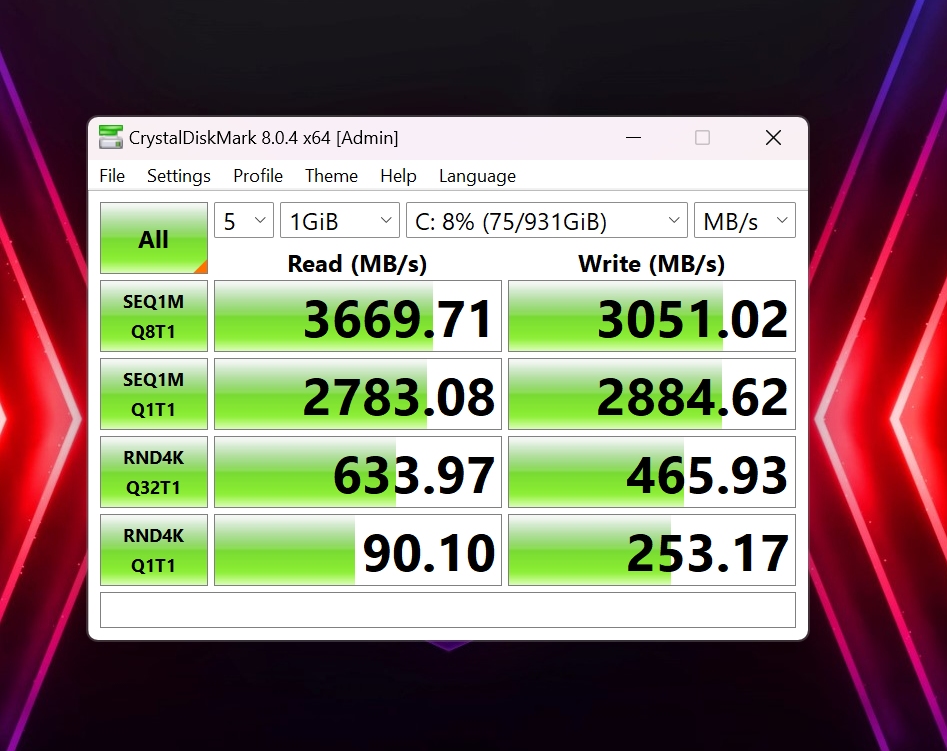Maximize the CrystalDiskMark window
Screen dimensions: 947x751
(702, 138)
